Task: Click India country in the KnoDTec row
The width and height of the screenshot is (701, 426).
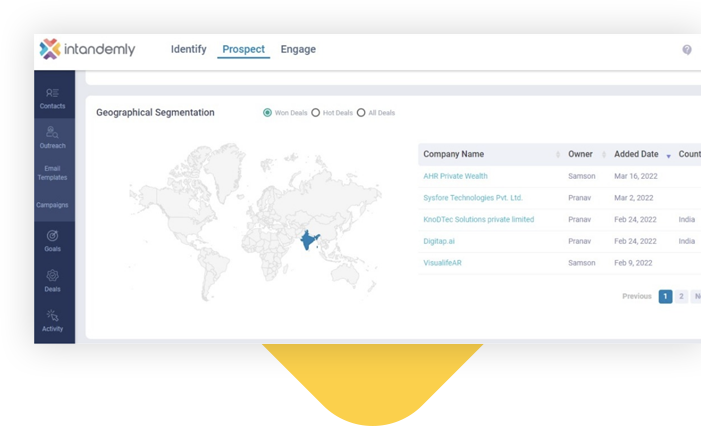Action: (x=687, y=219)
